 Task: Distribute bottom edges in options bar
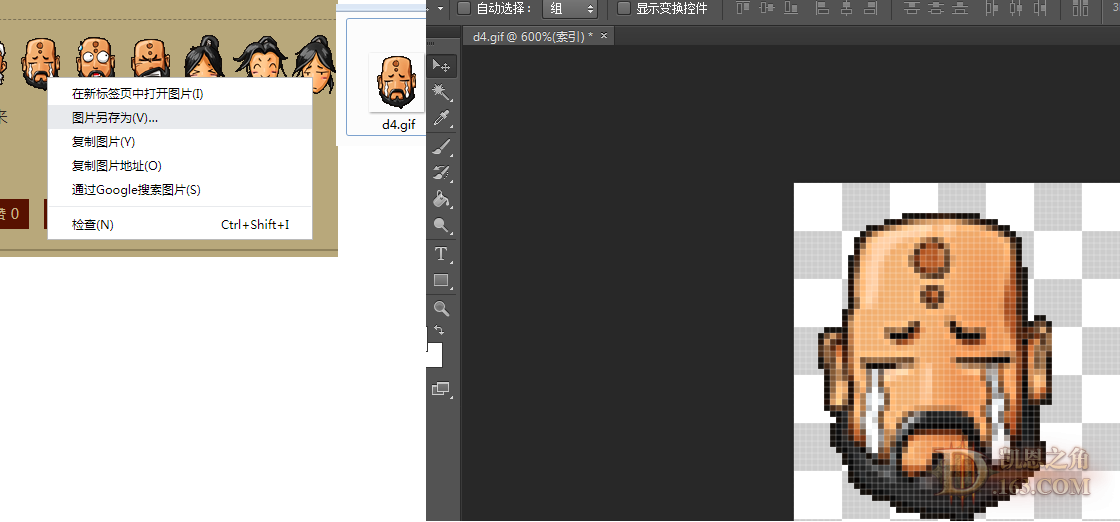tap(960, 9)
